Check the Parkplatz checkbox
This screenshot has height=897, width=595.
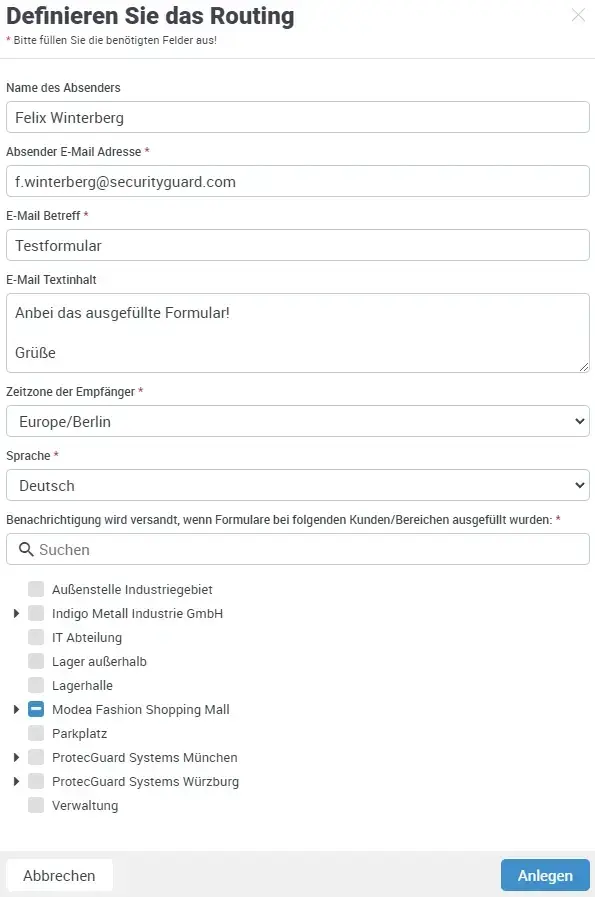(x=36, y=733)
